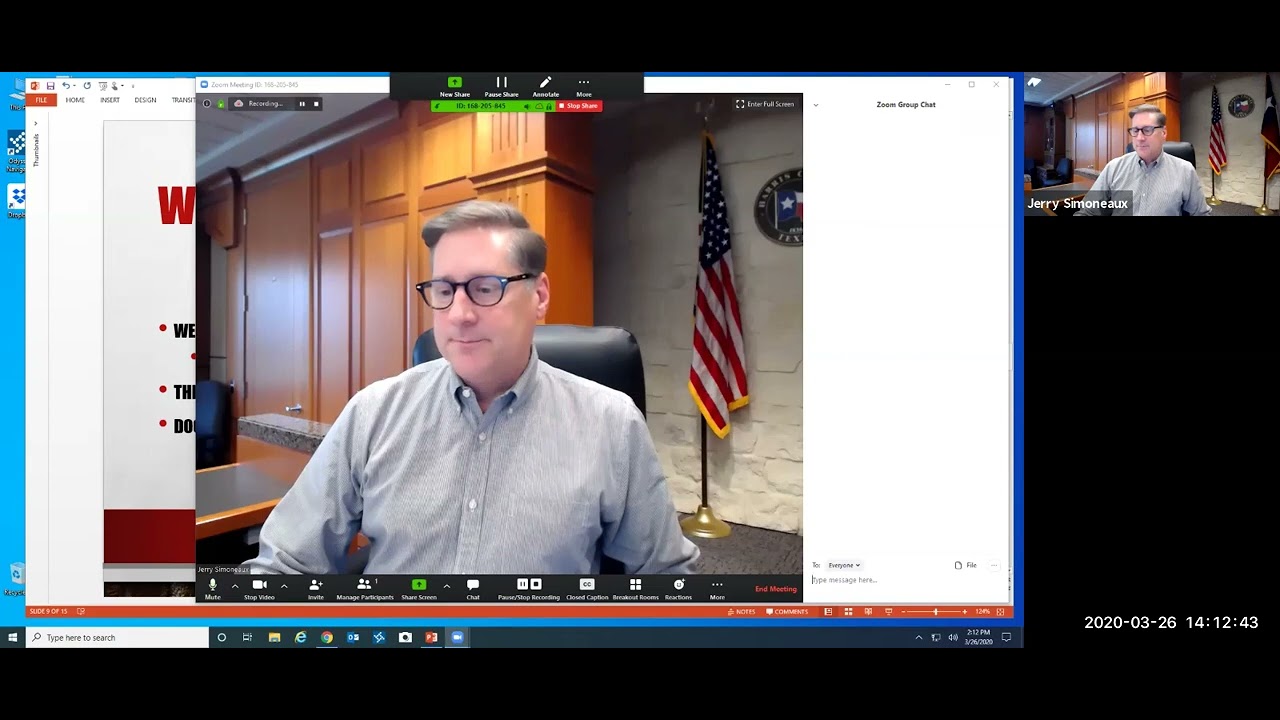1280x720 pixels.
Task: Open Manage Participants panel
Action: [365, 589]
